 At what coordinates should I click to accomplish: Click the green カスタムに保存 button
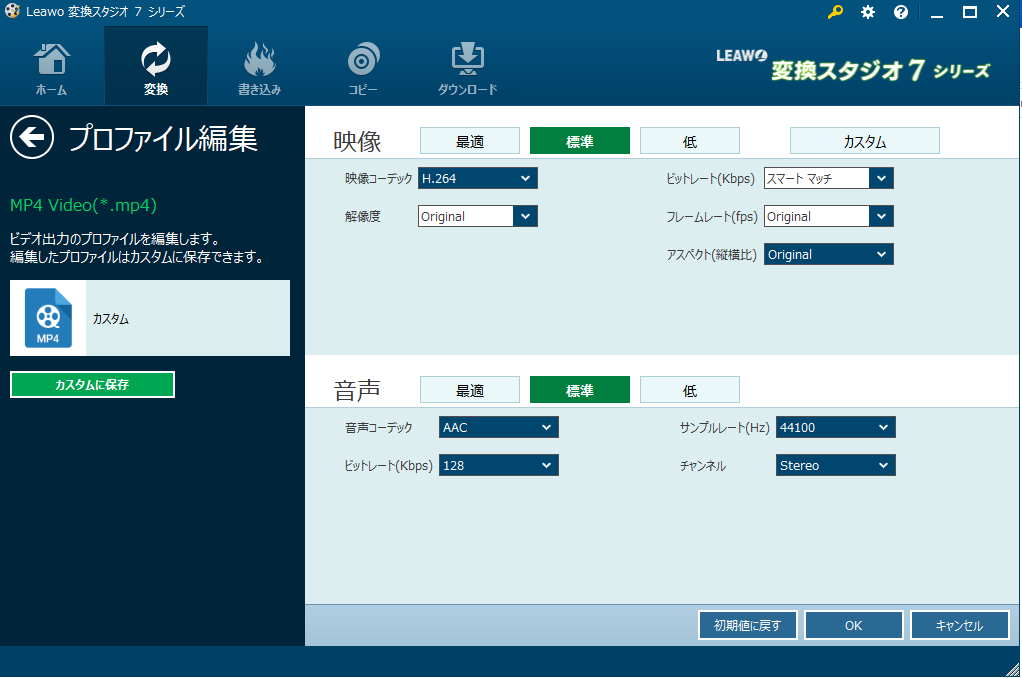point(92,385)
